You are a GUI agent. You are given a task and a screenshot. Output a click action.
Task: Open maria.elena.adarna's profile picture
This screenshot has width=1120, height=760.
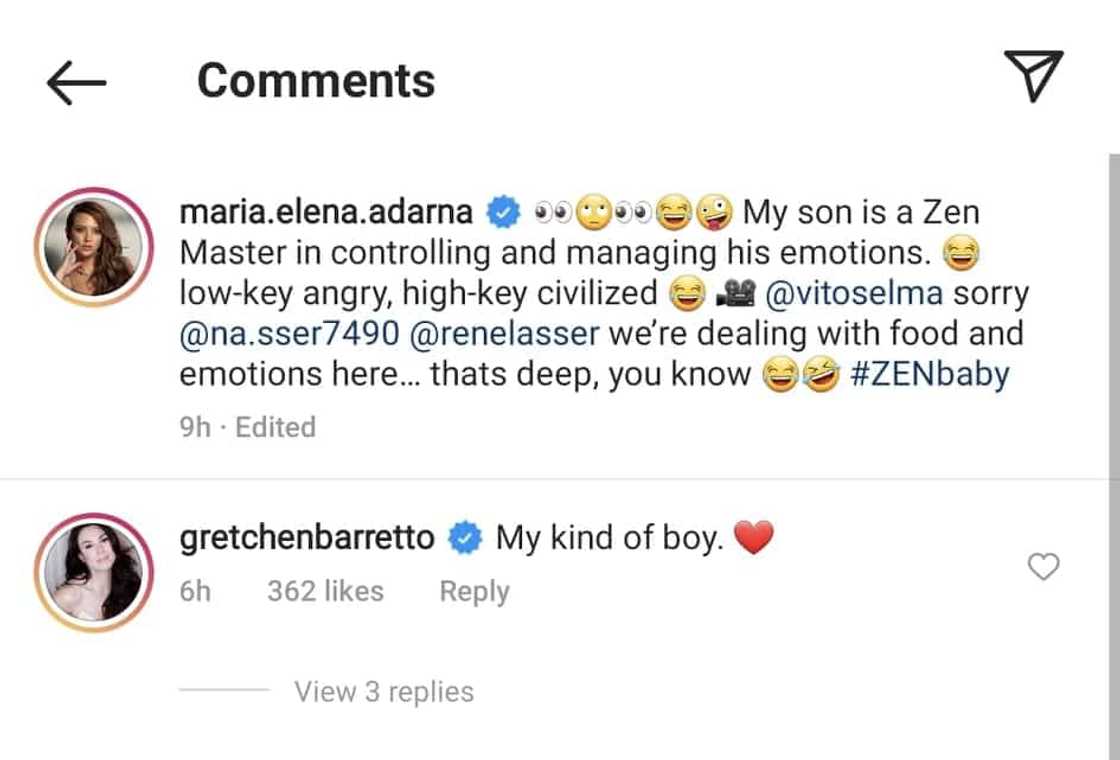(93, 246)
